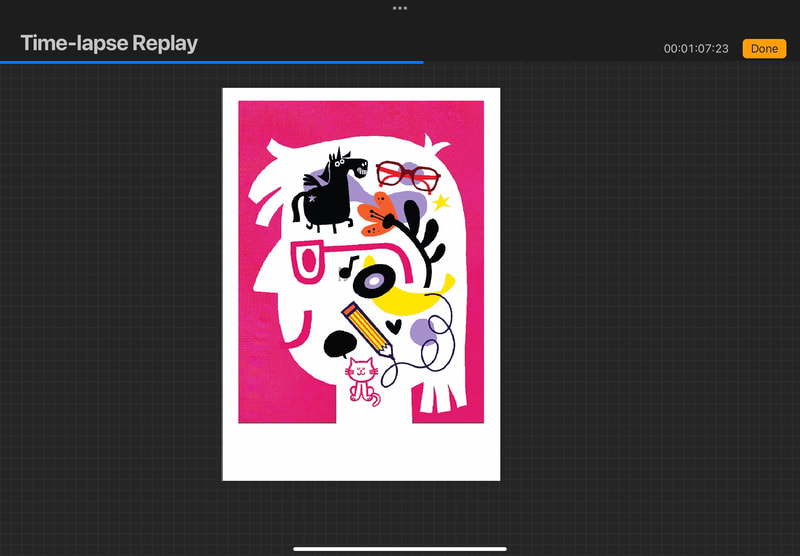The height and width of the screenshot is (556, 800).
Task: Tap the home indicator bar
Action: pyautogui.click(x=400, y=548)
